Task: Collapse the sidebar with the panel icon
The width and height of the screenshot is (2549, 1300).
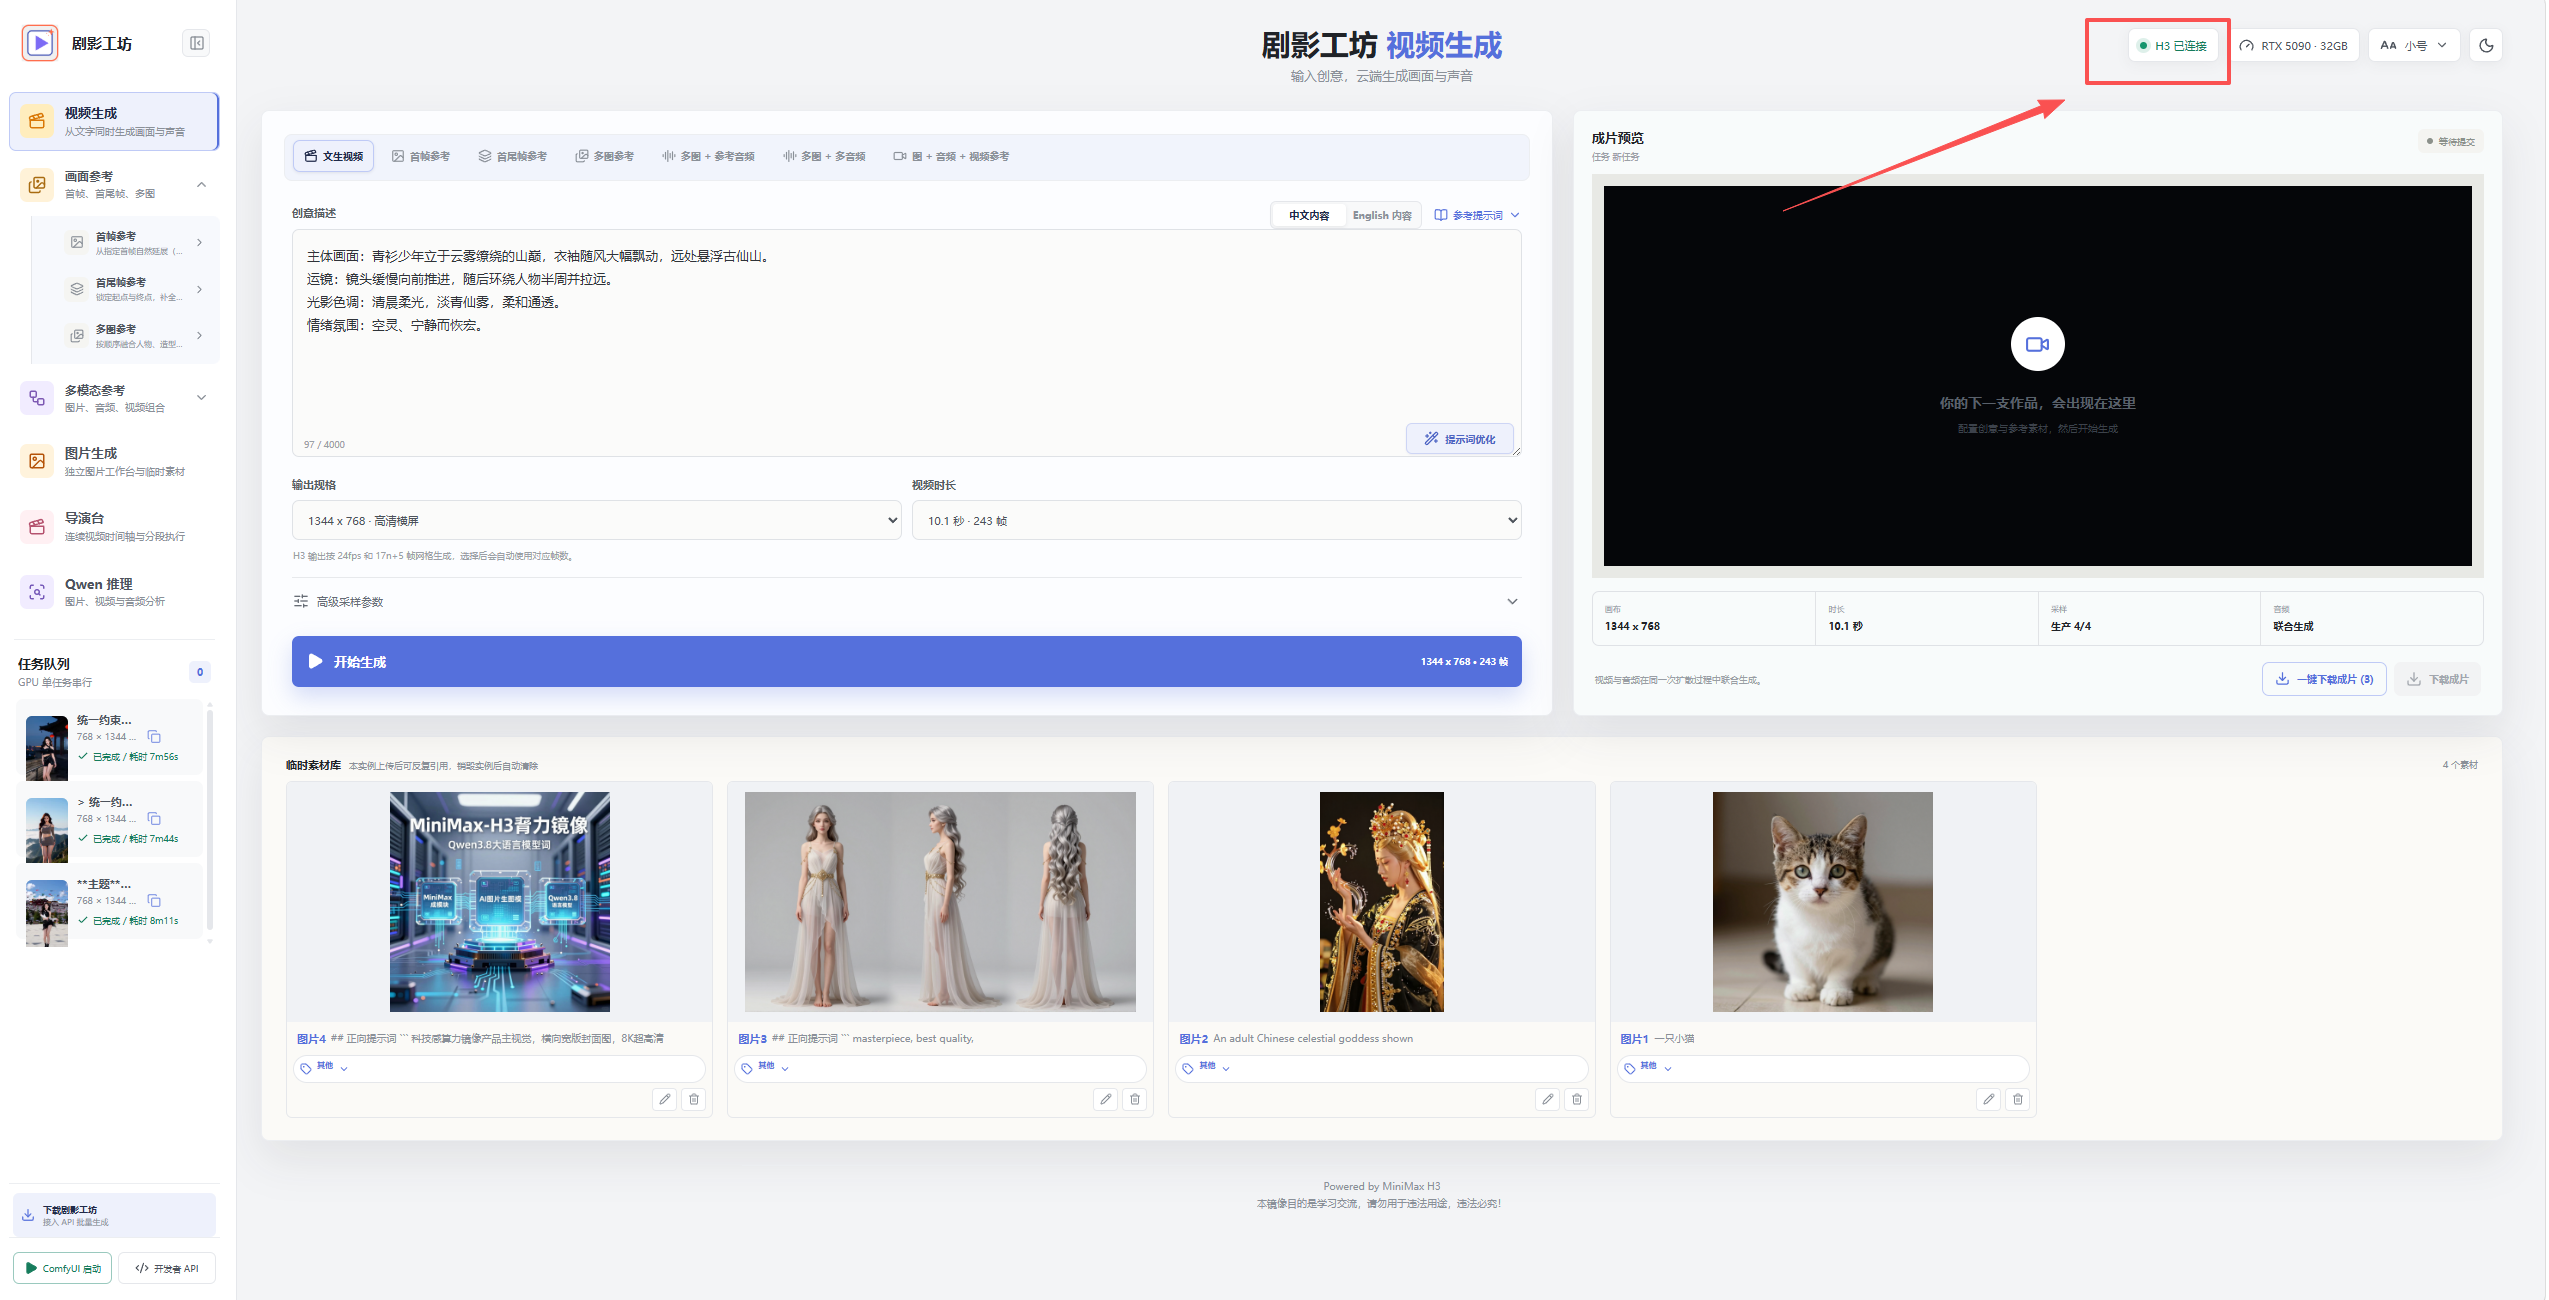Action: click(x=197, y=43)
